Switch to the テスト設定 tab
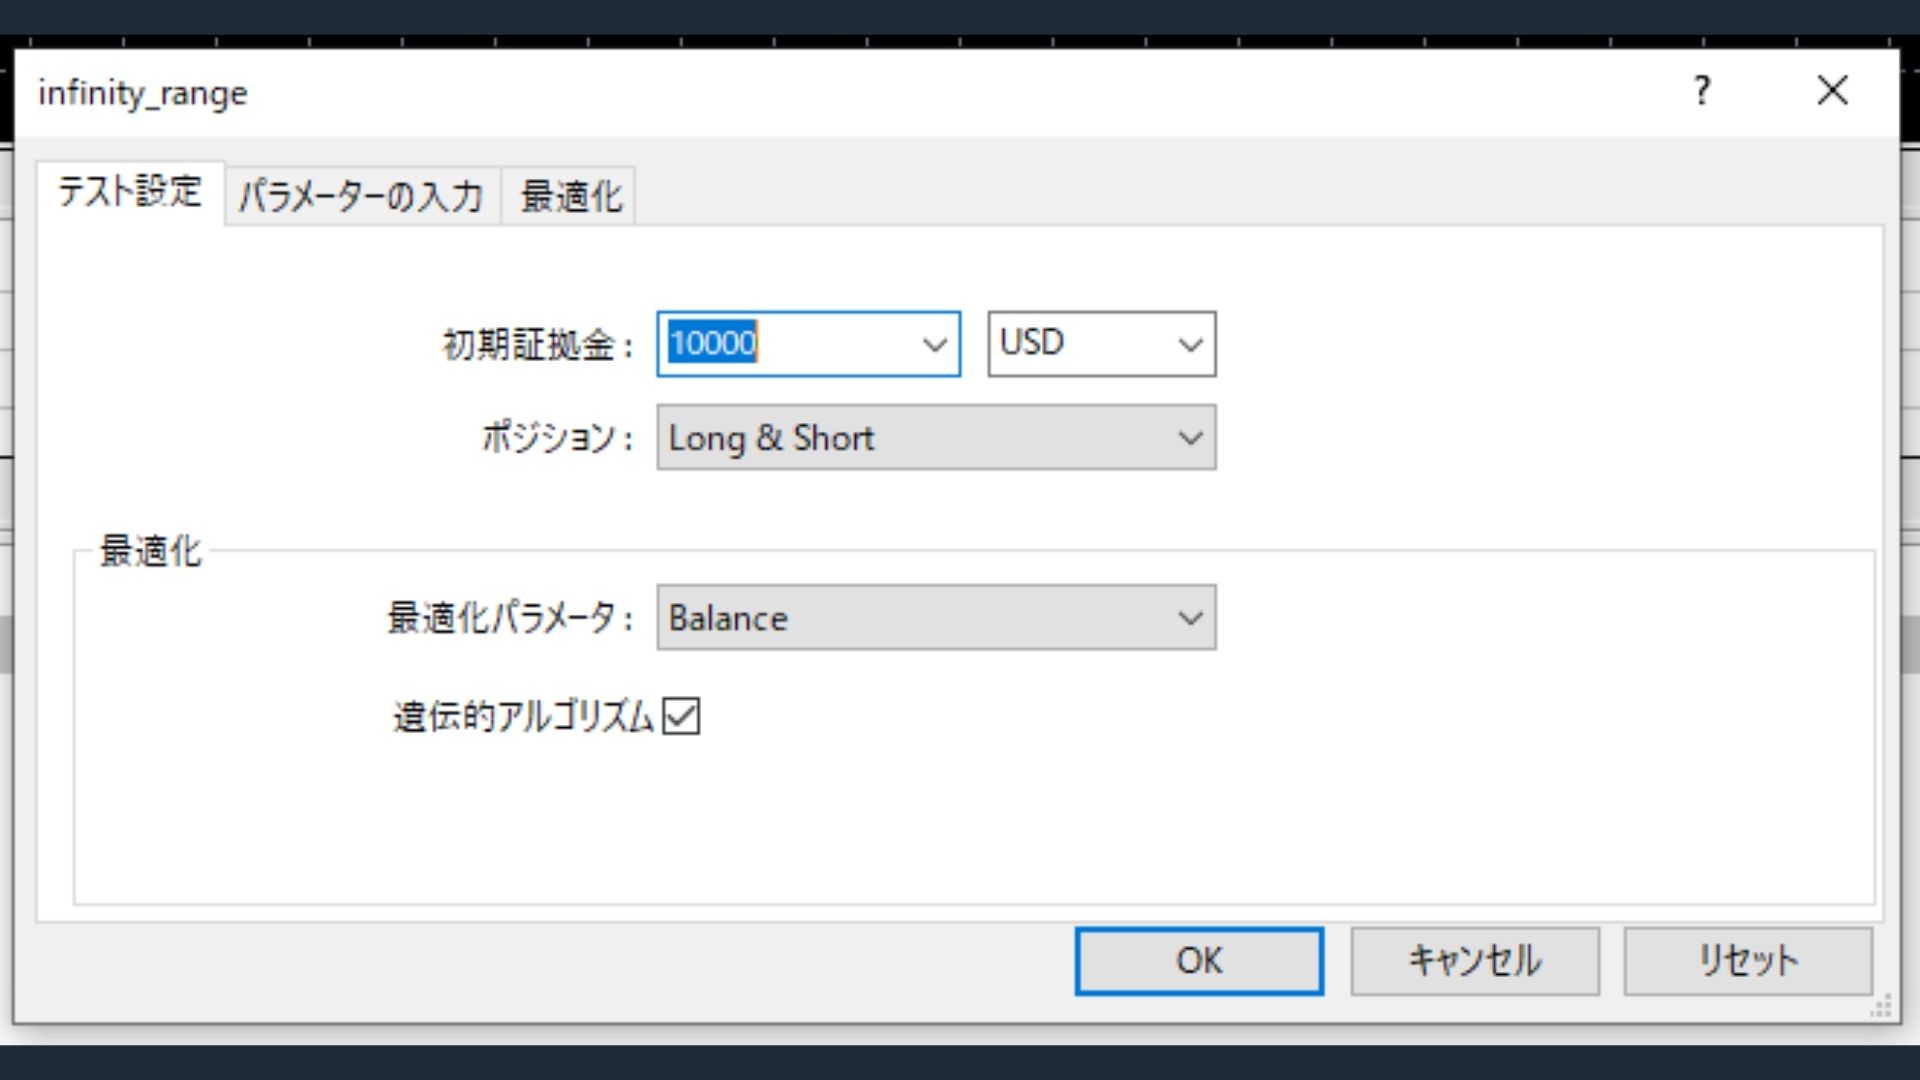This screenshot has height=1080, width=1920. click(x=130, y=192)
